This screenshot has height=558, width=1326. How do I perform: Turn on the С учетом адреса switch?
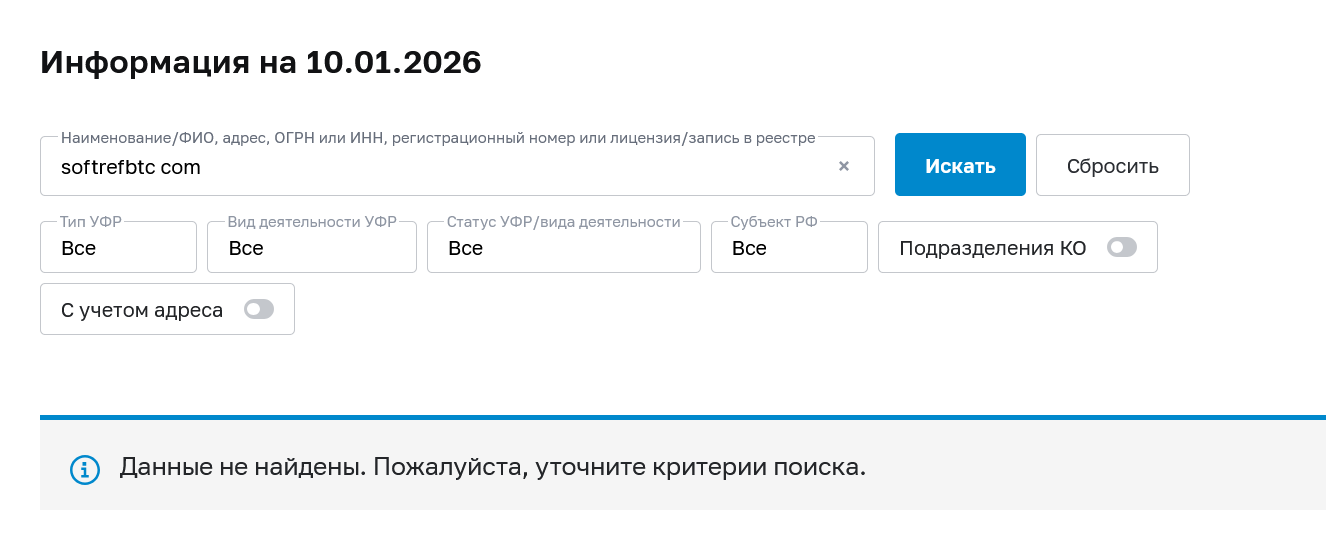point(259,310)
